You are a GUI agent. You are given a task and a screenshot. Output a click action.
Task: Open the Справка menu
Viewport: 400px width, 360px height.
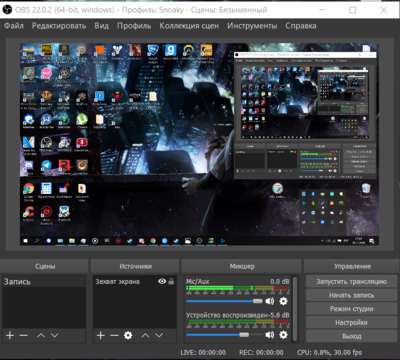pos(301,26)
